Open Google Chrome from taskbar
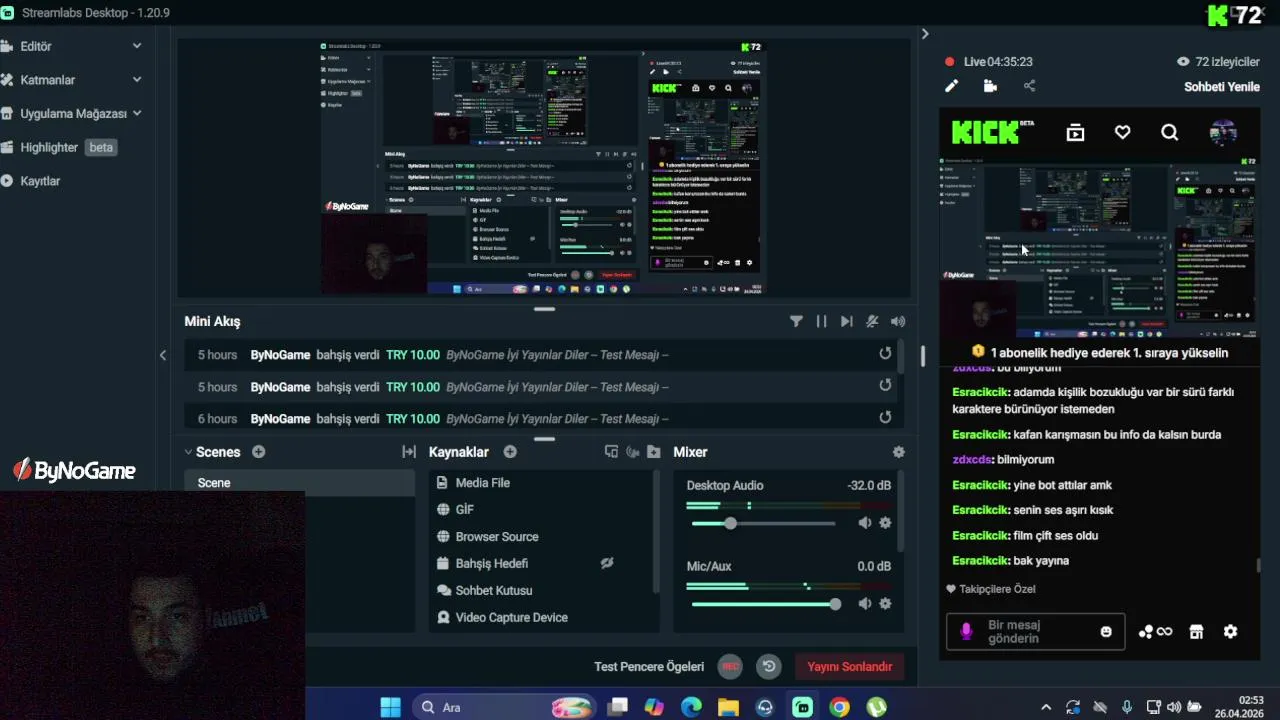Screen dimensions: 1280x720 click(x=839, y=707)
